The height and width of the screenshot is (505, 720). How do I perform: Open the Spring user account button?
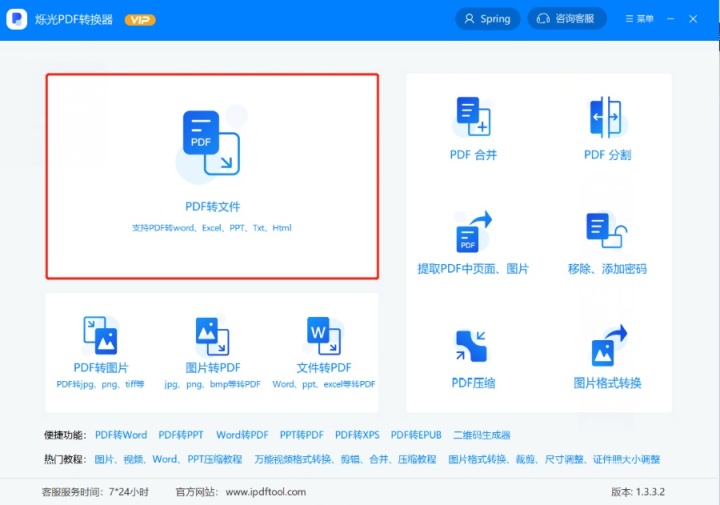tap(488, 19)
